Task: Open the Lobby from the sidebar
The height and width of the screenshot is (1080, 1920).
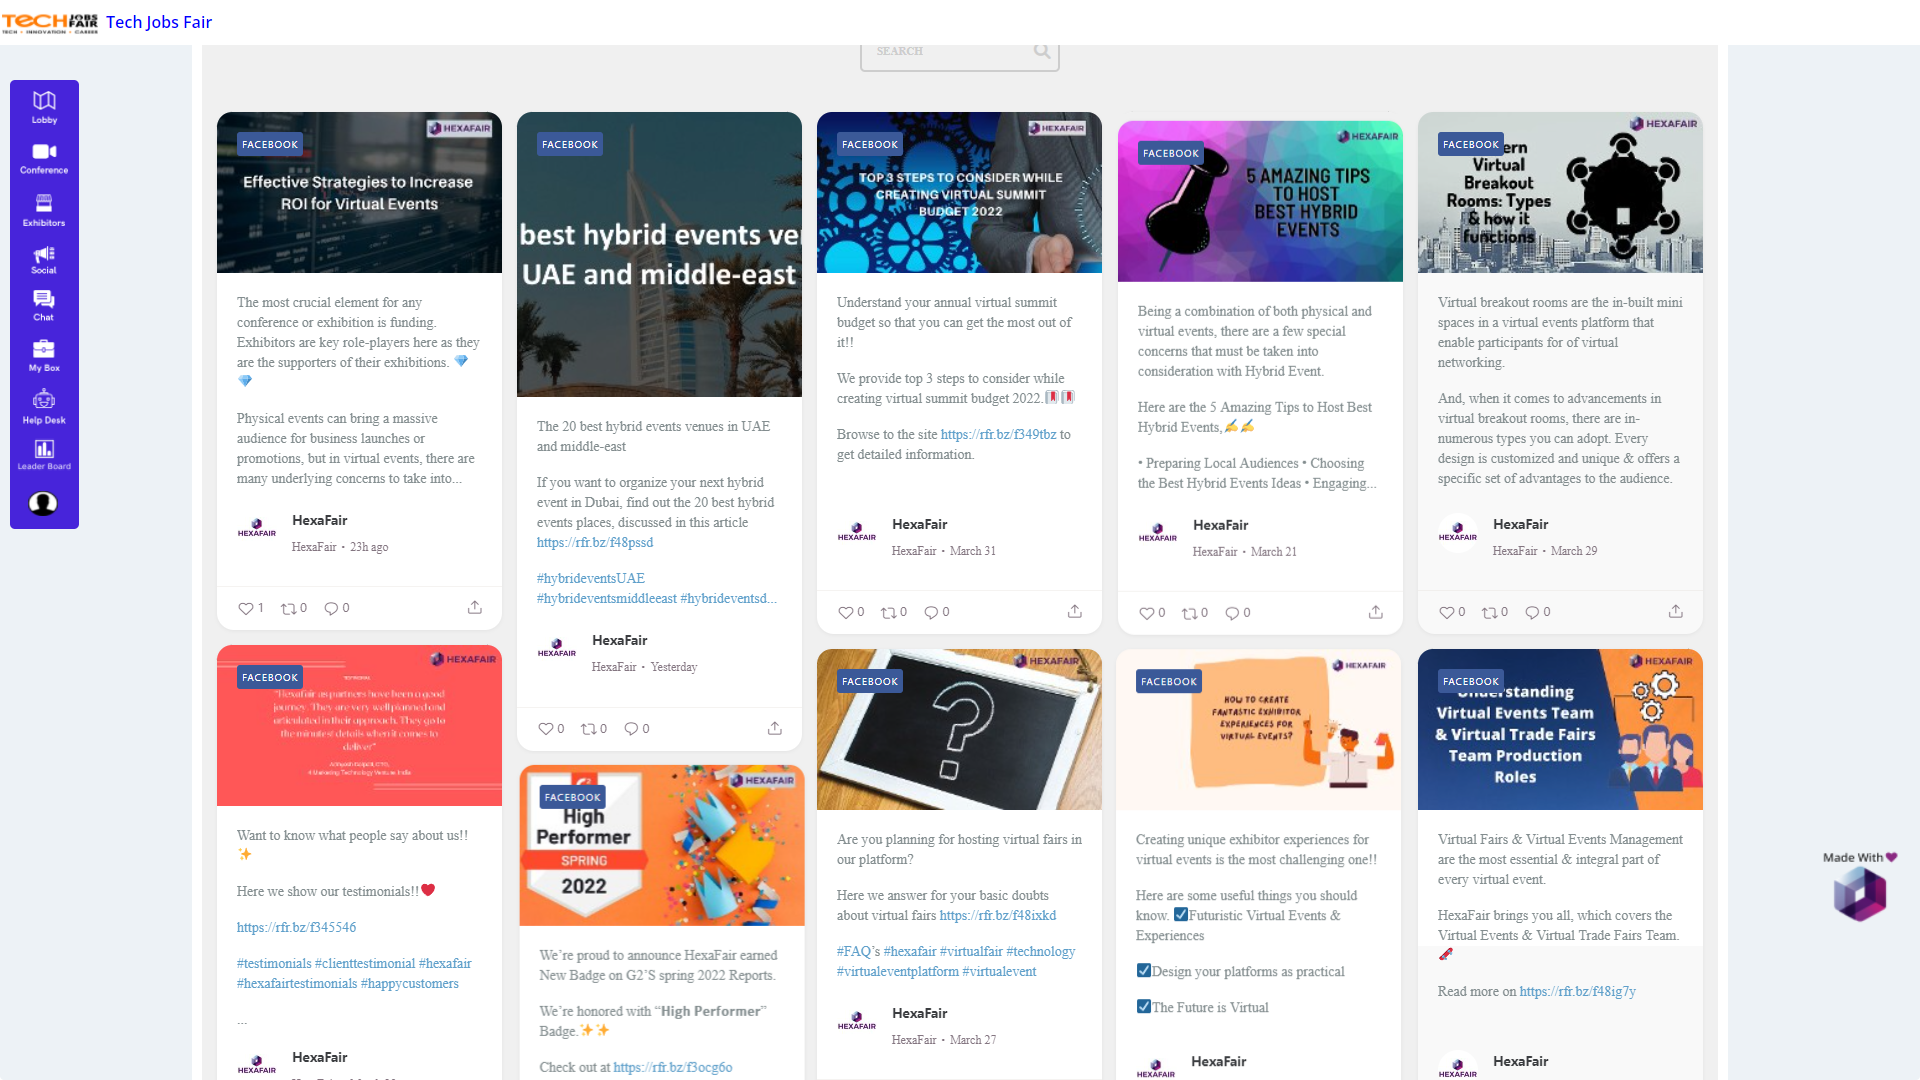Action: coord(44,106)
